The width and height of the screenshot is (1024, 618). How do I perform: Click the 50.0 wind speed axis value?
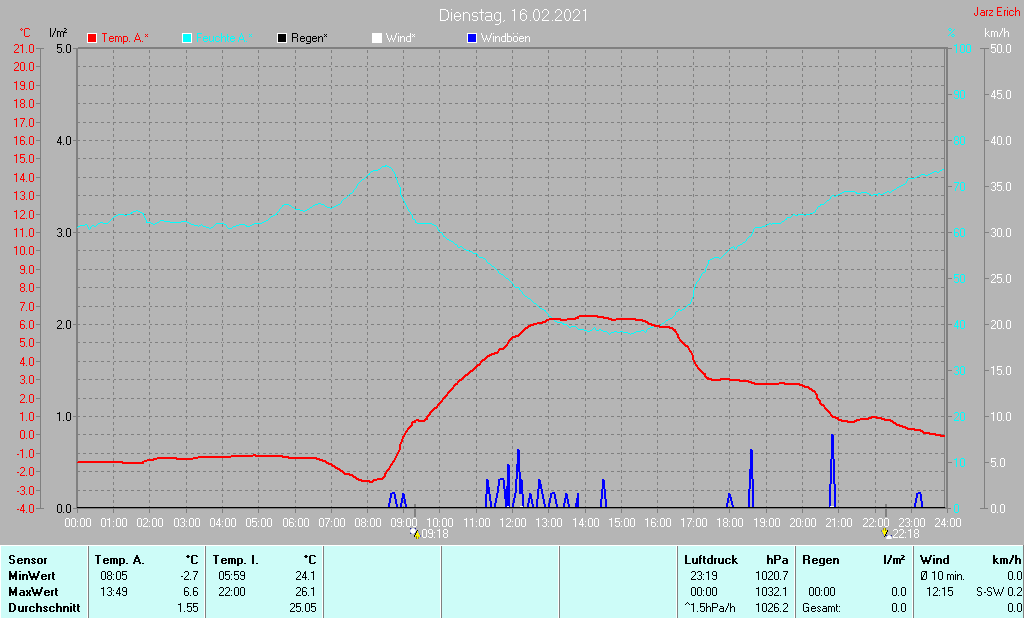point(1000,48)
